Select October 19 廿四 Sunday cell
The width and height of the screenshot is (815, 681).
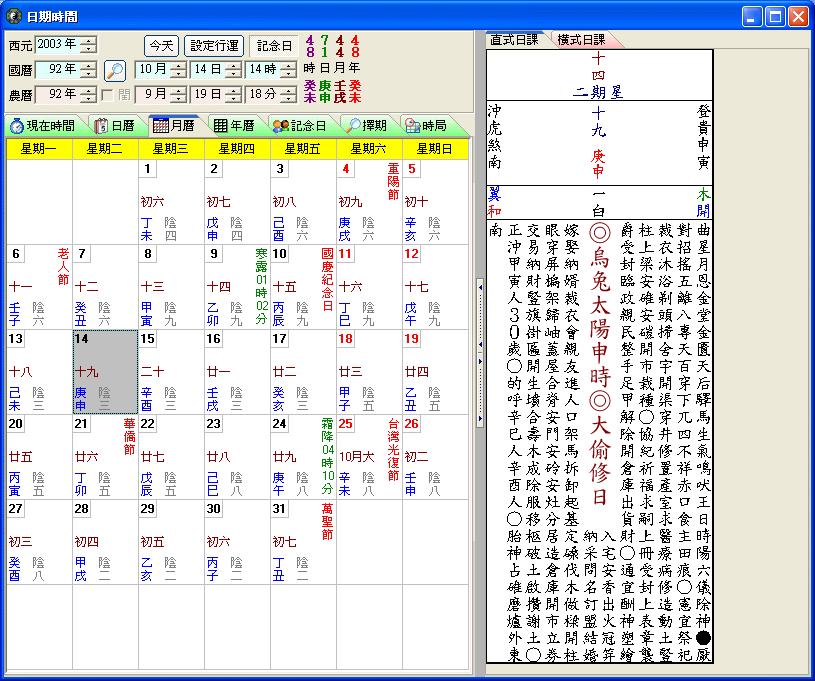click(435, 372)
